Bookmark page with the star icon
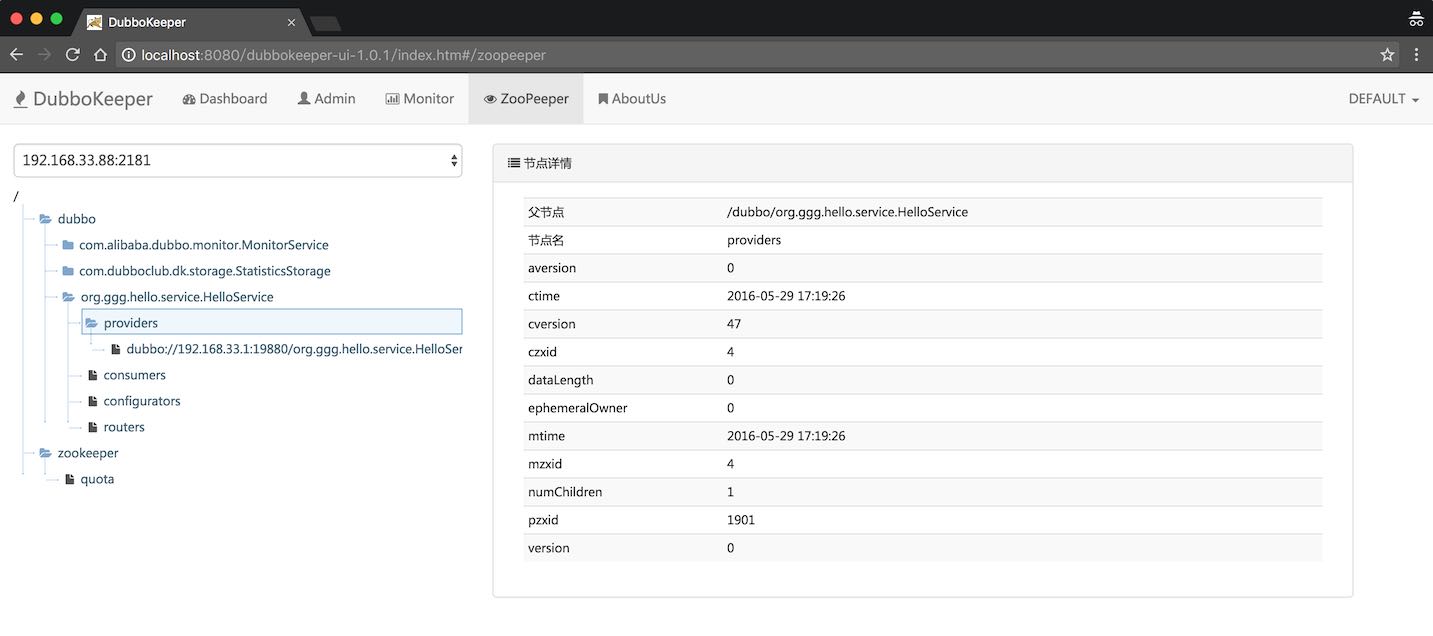Image resolution: width=1433 pixels, height=636 pixels. pyautogui.click(x=1387, y=55)
